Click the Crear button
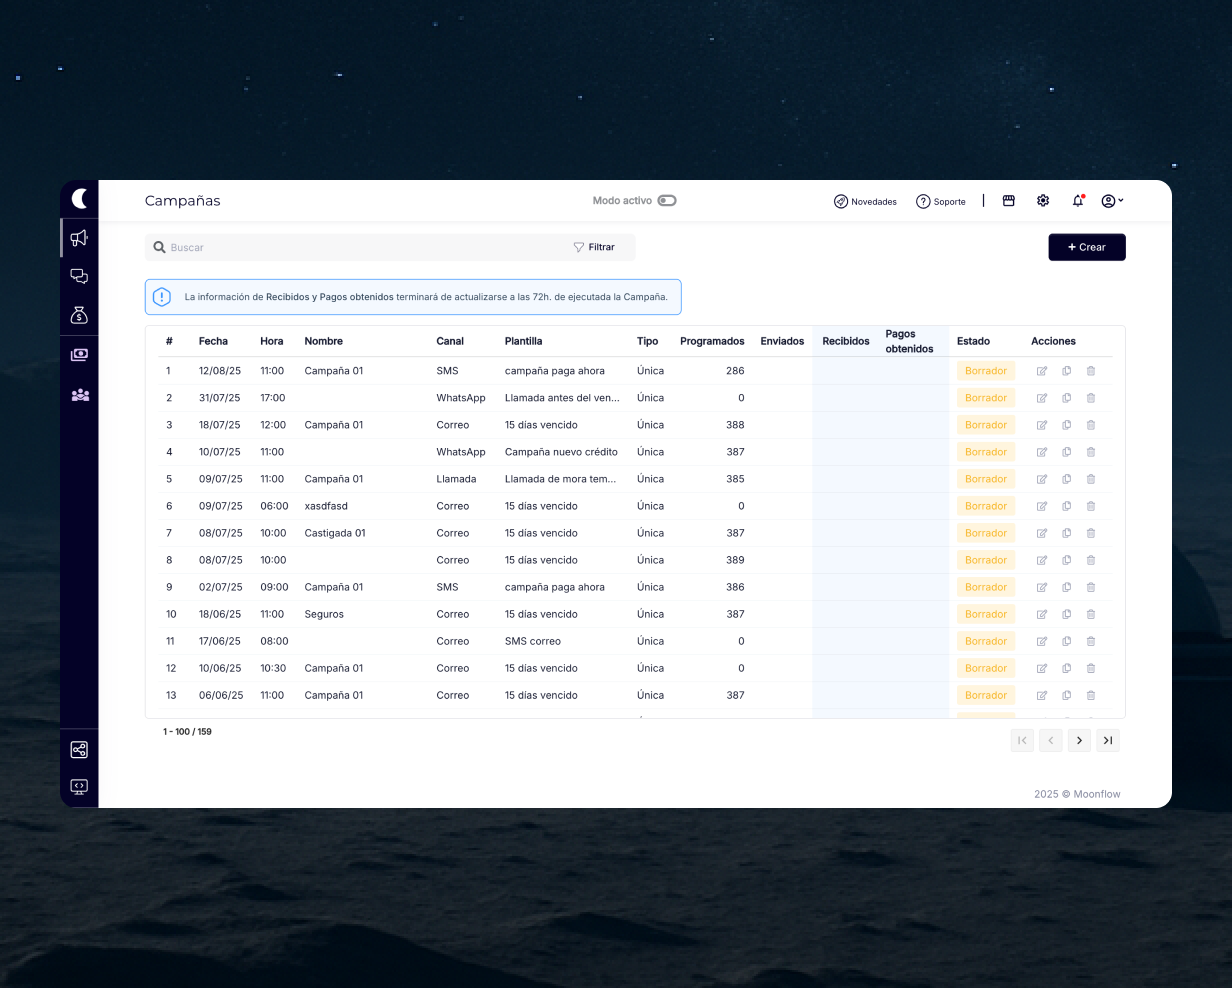Viewport: 1232px width, 988px height. point(1086,247)
